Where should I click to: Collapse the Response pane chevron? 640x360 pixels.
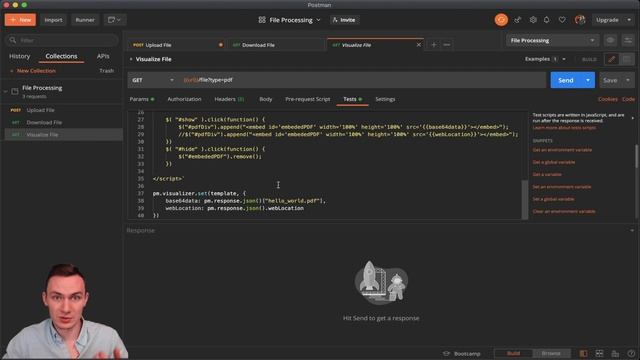[x=632, y=231]
